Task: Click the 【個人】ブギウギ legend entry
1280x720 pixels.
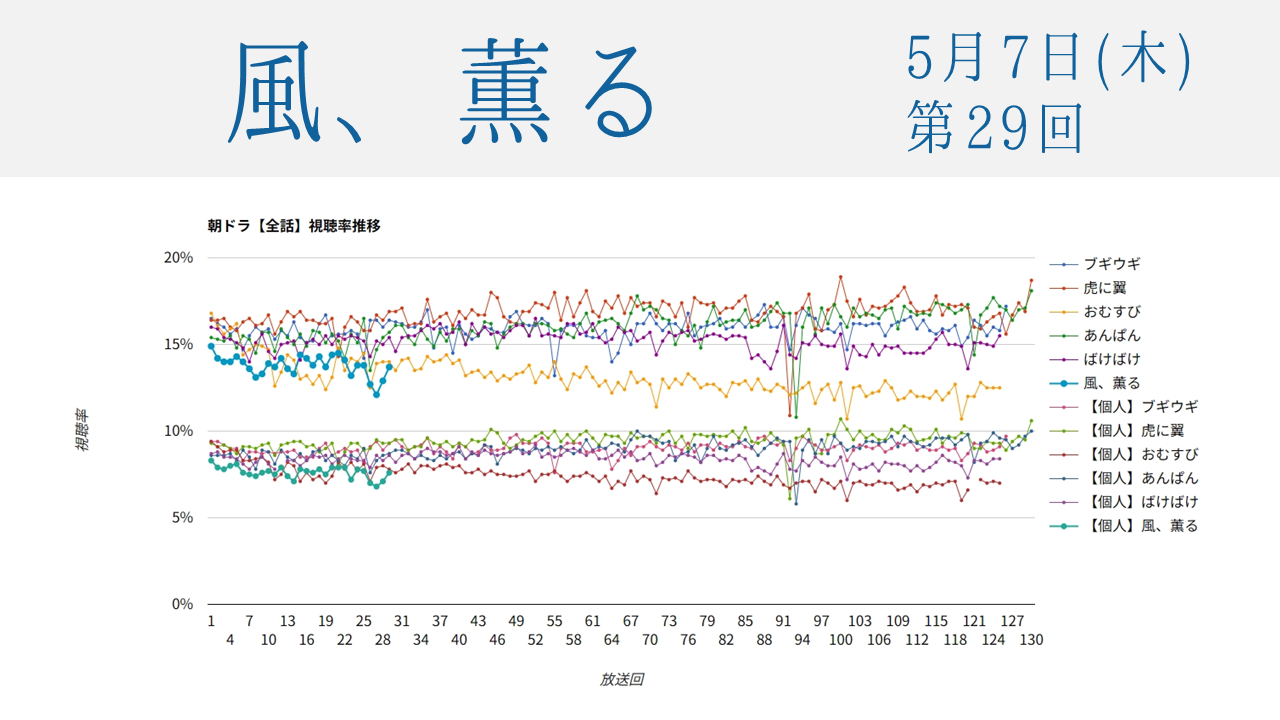Action: pos(1124,407)
